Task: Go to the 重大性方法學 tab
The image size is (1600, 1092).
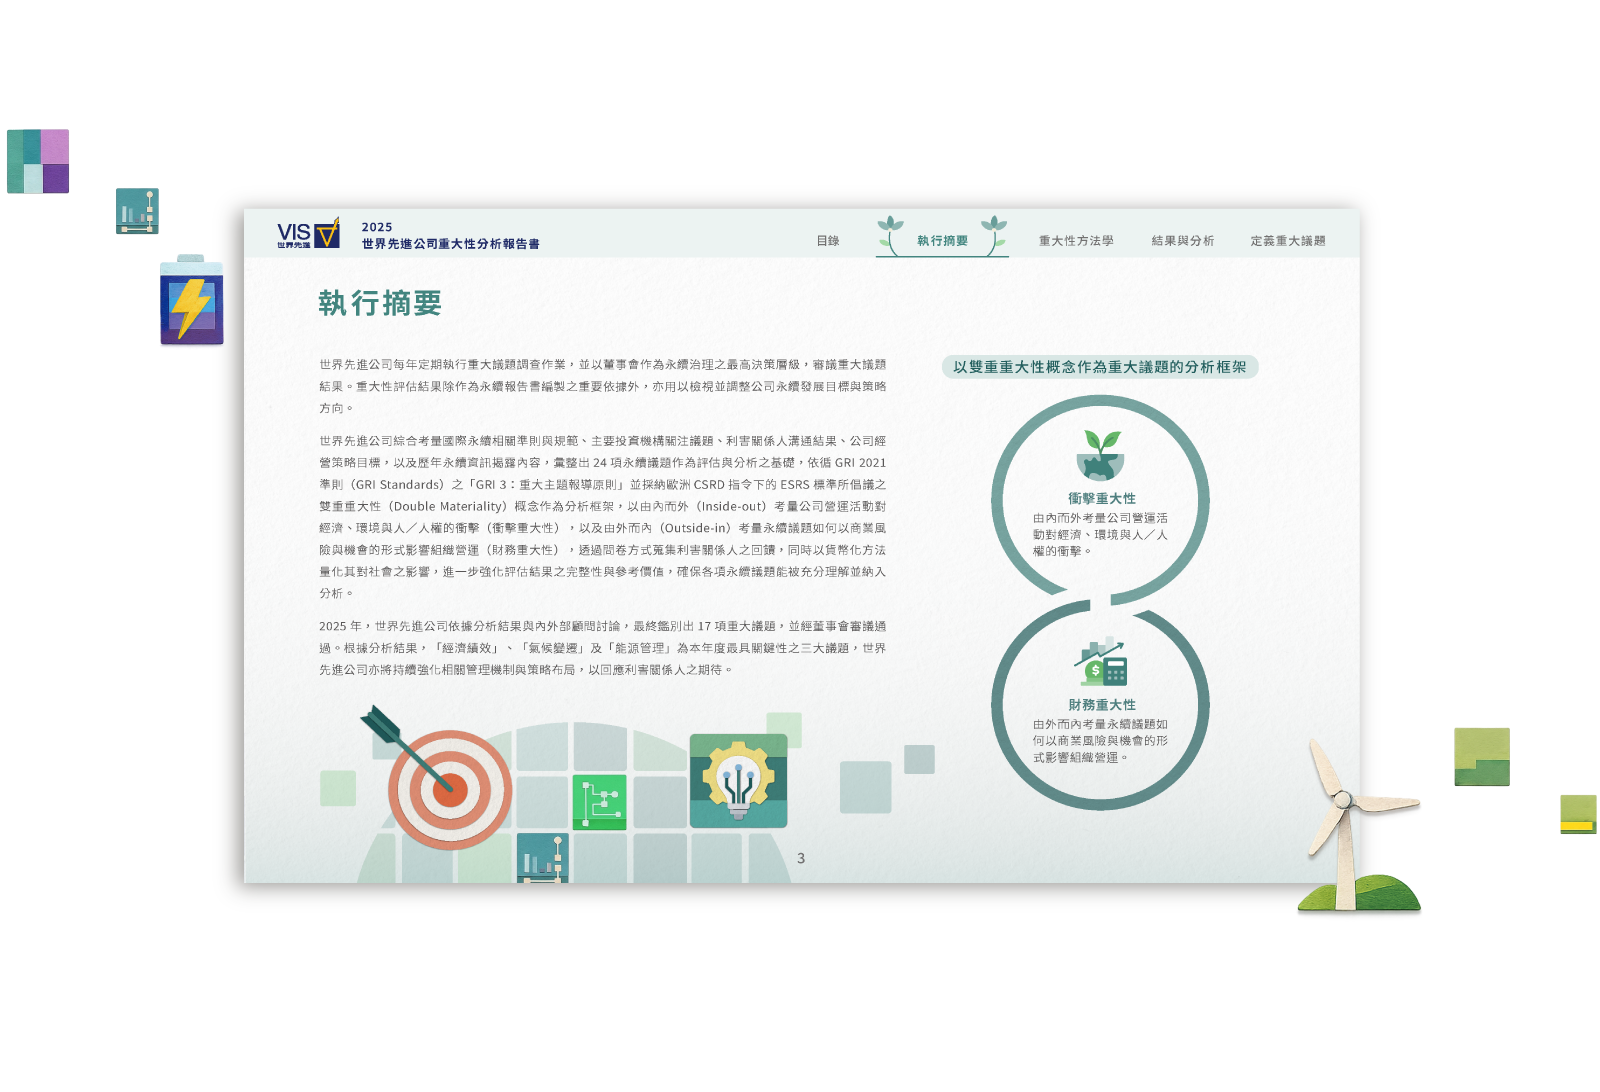Action: coord(1076,241)
